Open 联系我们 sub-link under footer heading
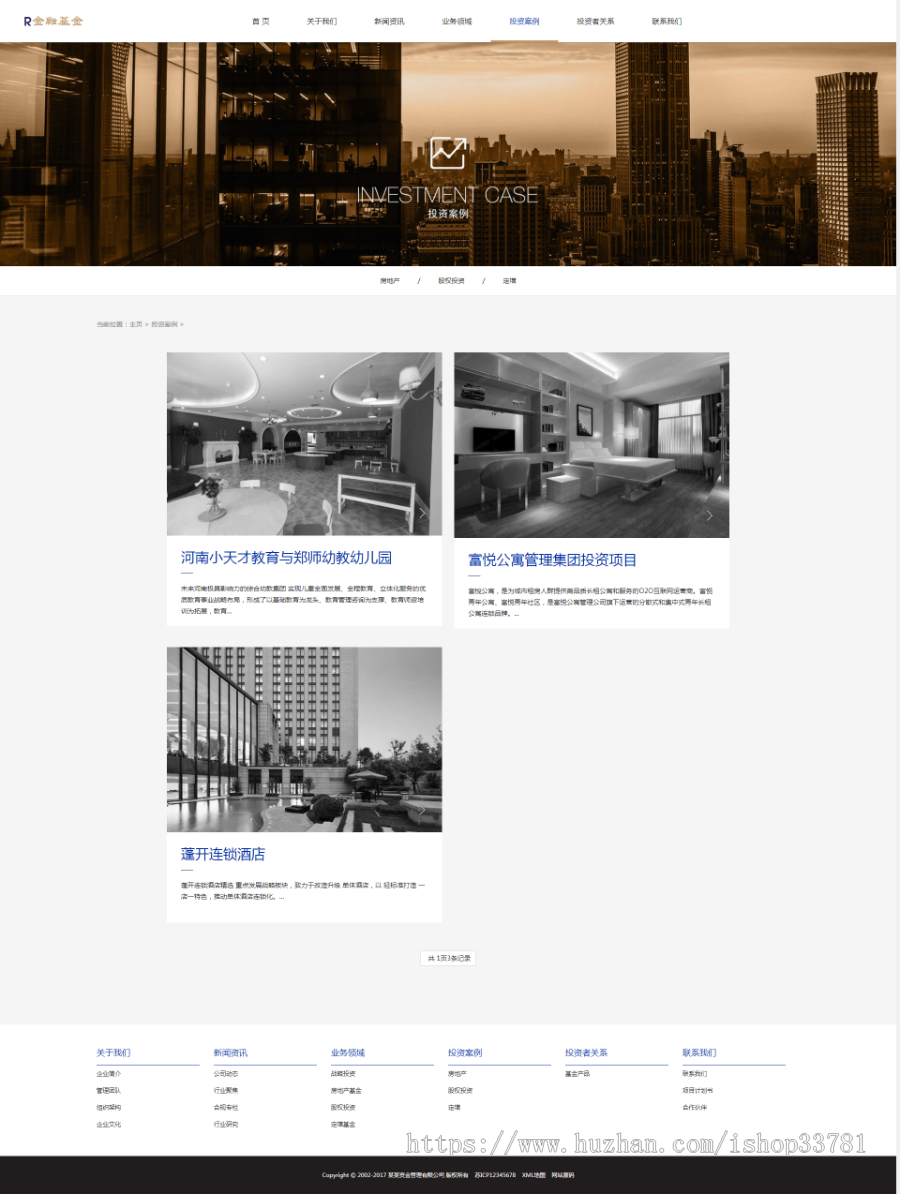This screenshot has width=900, height=1194. (695, 1074)
